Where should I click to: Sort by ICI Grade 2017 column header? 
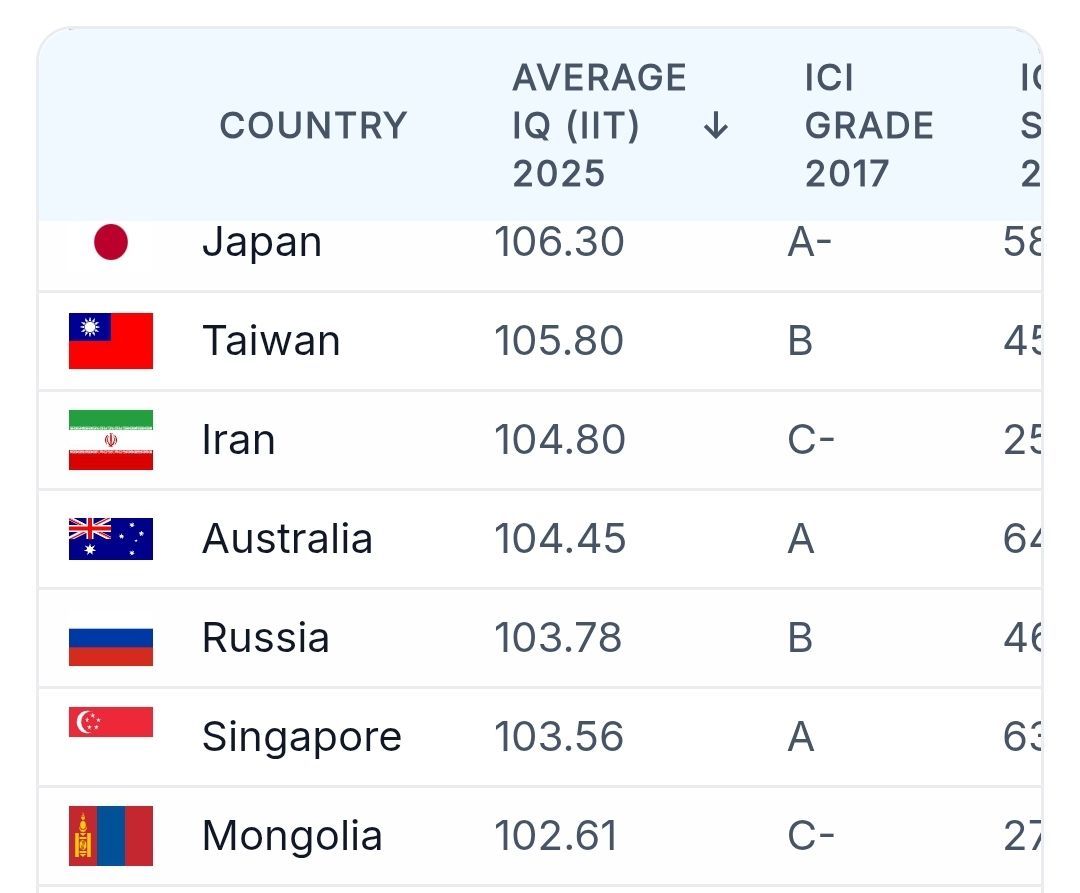[868, 126]
